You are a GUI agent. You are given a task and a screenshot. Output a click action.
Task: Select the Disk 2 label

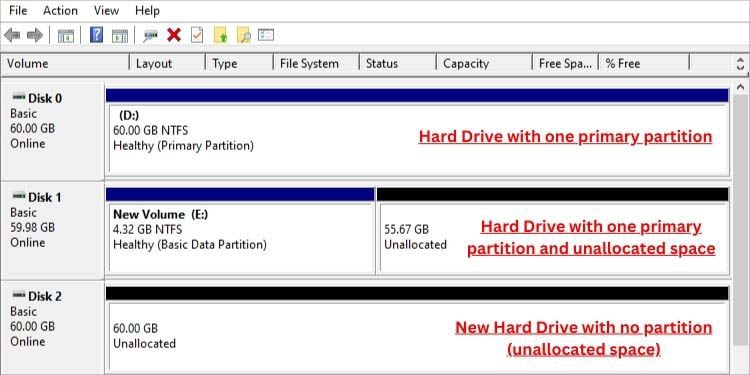click(x=45, y=296)
